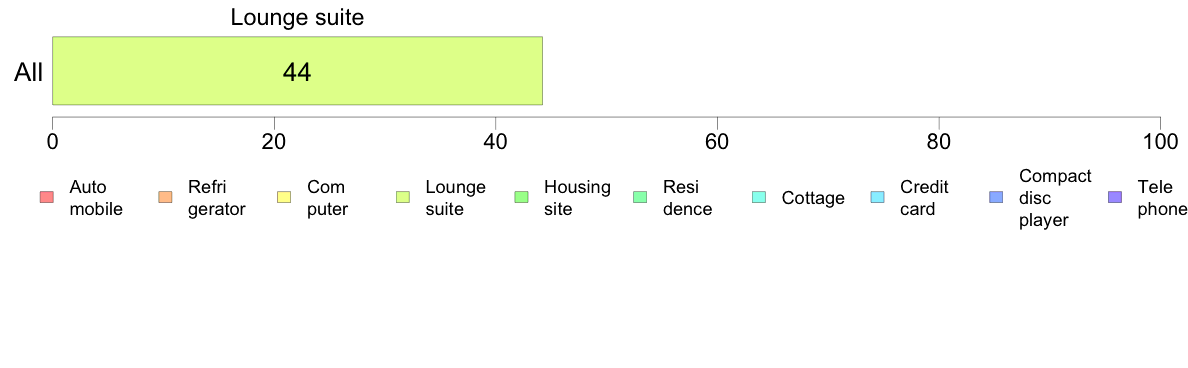Screen dimensions: 1188x368
Task: Click the Residence legend swatch
Action: pos(640,198)
